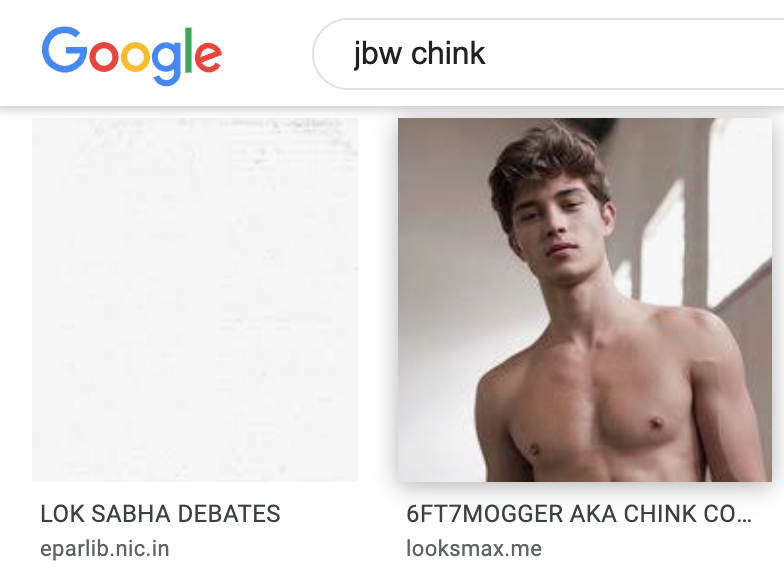The width and height of the screenshot is (784, 576).
Task: Click the word jbw in the search field
Action: [x=378, y=54]
